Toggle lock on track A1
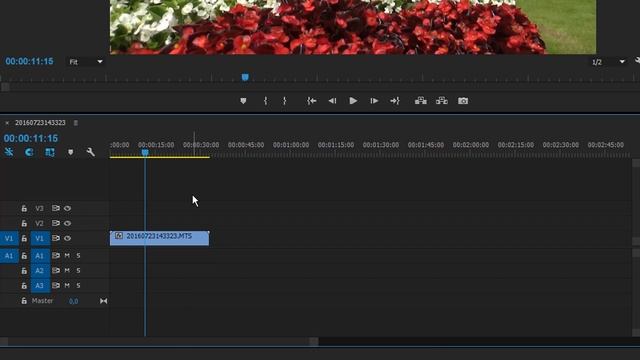The height and width of the screenshot is (360, 640). (24, 256)
